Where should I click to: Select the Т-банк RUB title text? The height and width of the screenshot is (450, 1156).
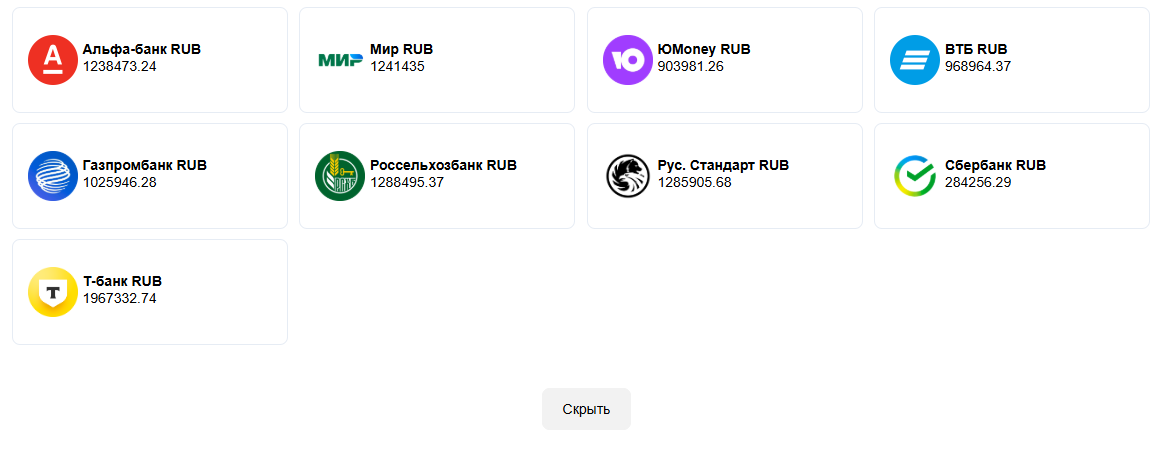122,281
